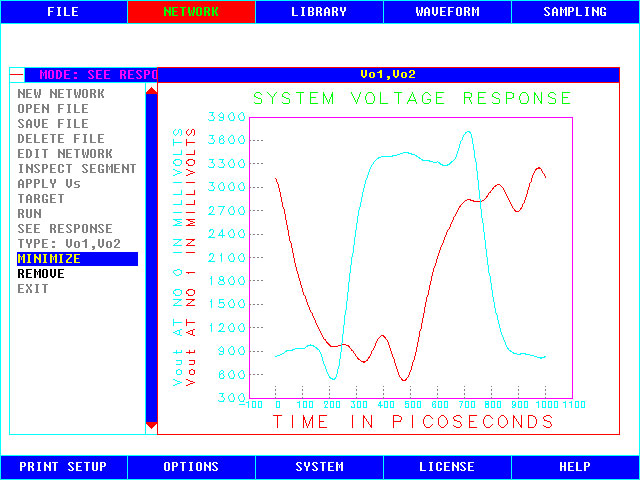Choose SEE RESPONSE entry

pyautogui.click(x=65, y=229)
